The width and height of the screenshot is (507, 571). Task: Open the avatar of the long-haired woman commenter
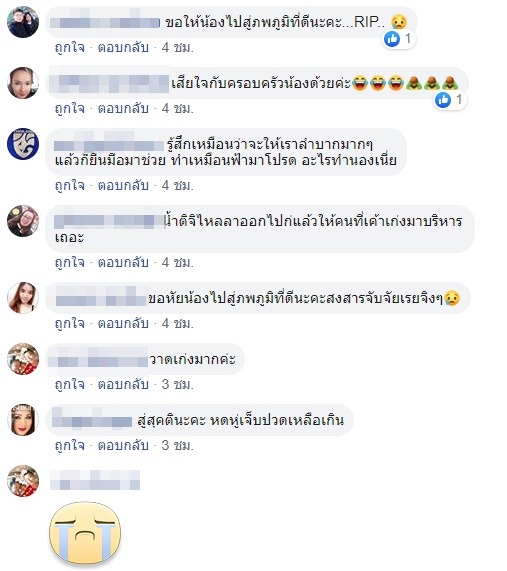pyautogui.click(x=23, y=298)
